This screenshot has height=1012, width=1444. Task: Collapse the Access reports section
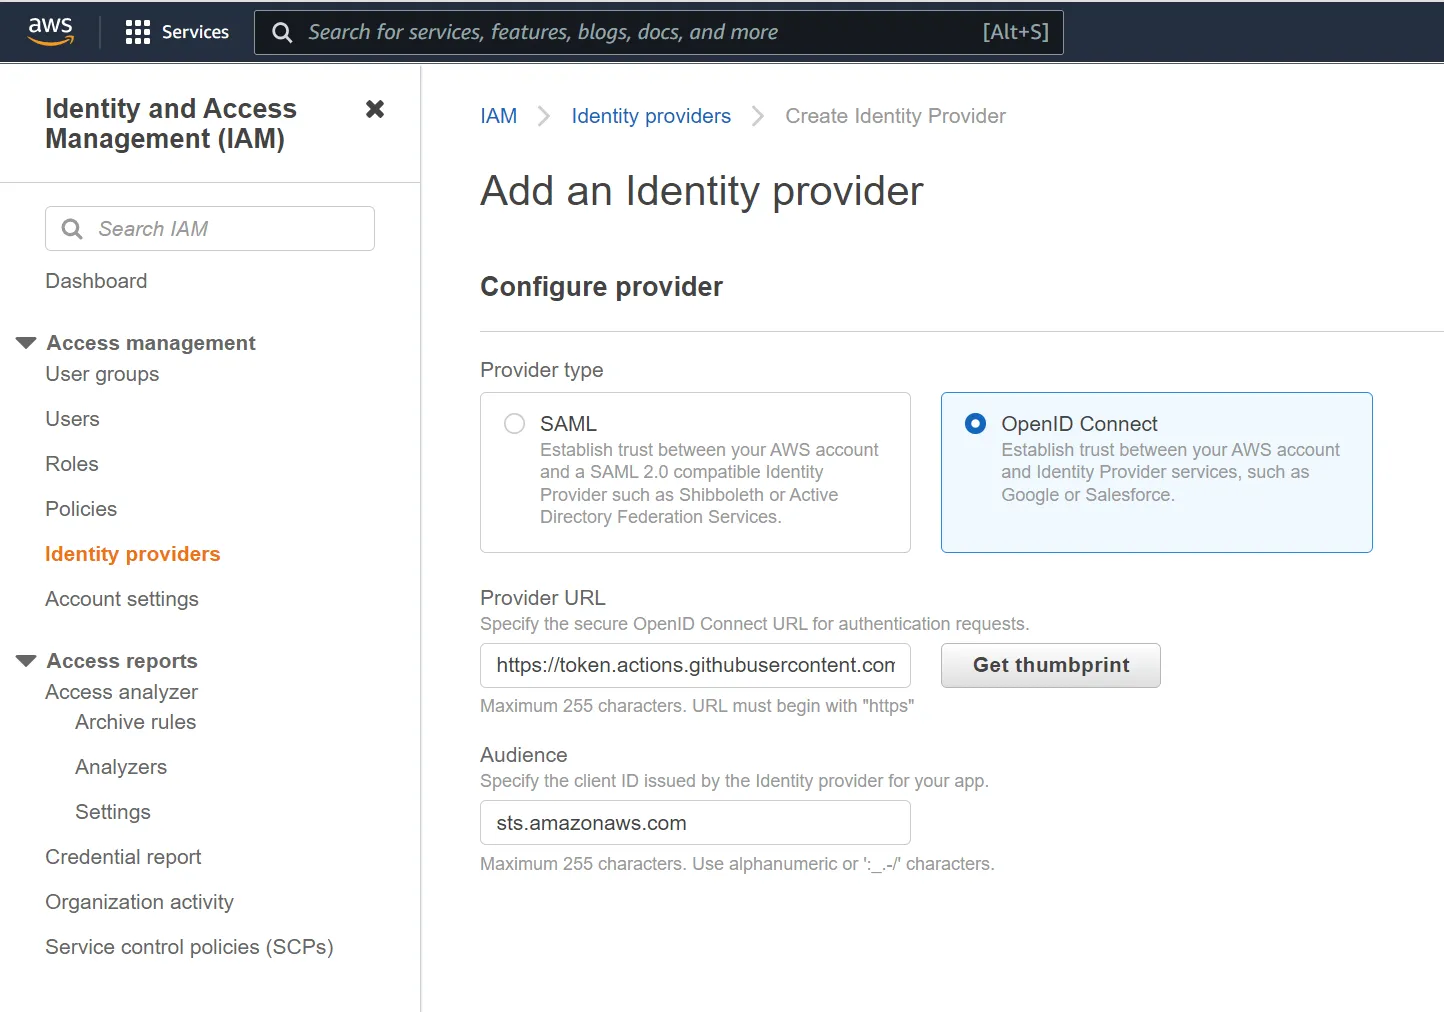click(24, 659)
